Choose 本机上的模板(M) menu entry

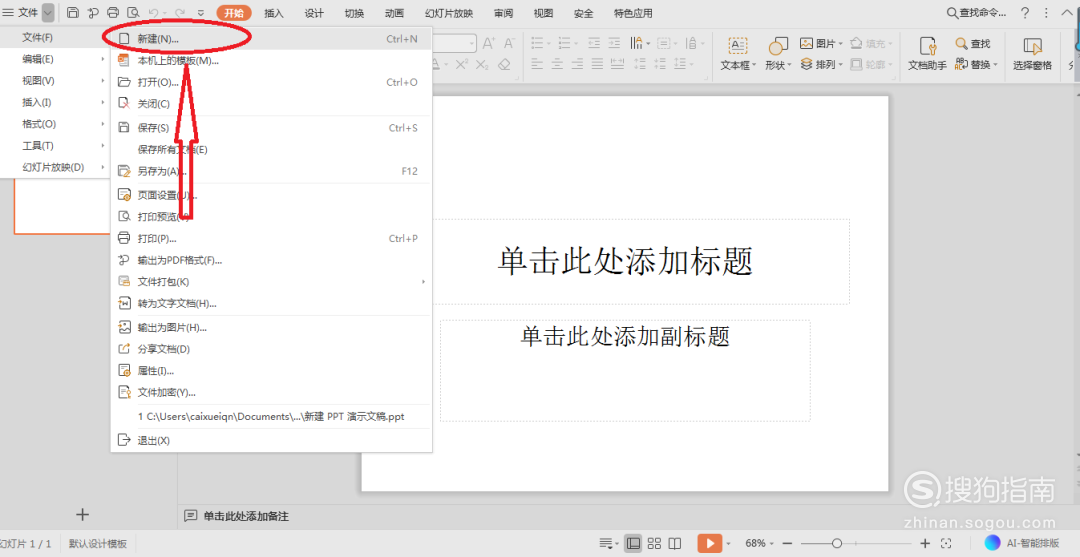pyautogui.click(x=271, y=61)
